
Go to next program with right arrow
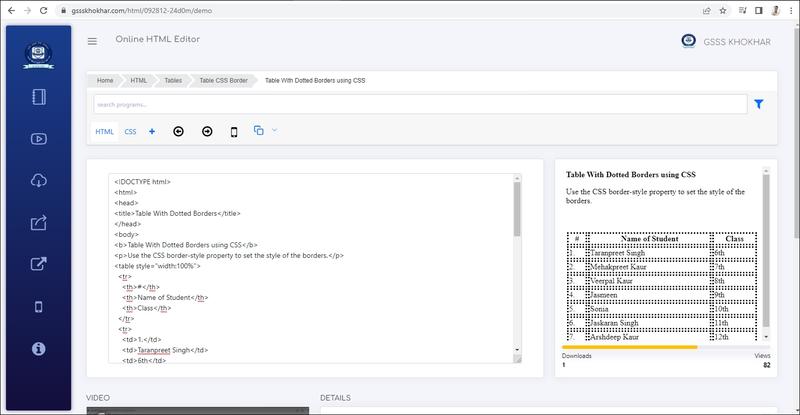(207, 131)
